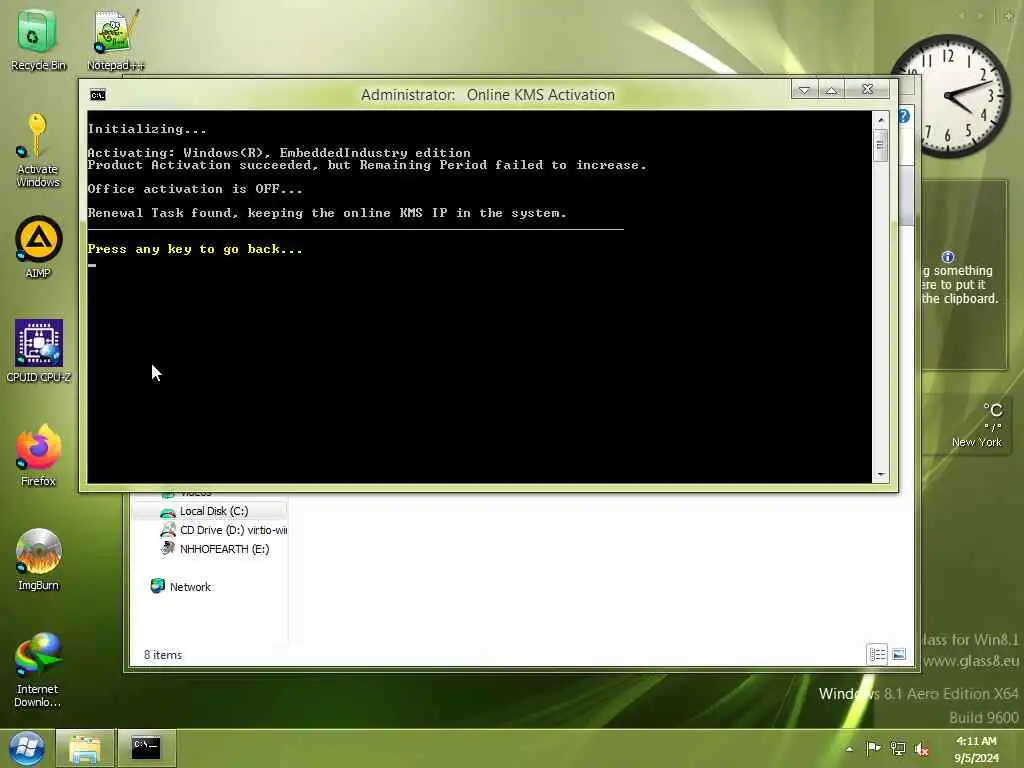Select the ImgBurn desktop icon
The image size is (1024, 768).
coord(38,559)
